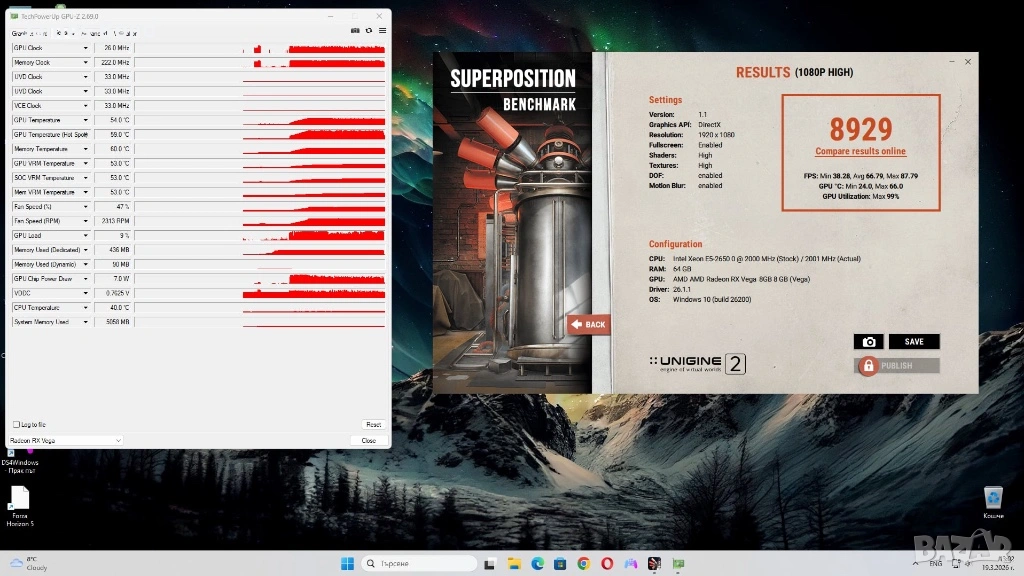Expand CPU Temperature sensor dropdown
The image size is (1024, 576).
point(85,308)
